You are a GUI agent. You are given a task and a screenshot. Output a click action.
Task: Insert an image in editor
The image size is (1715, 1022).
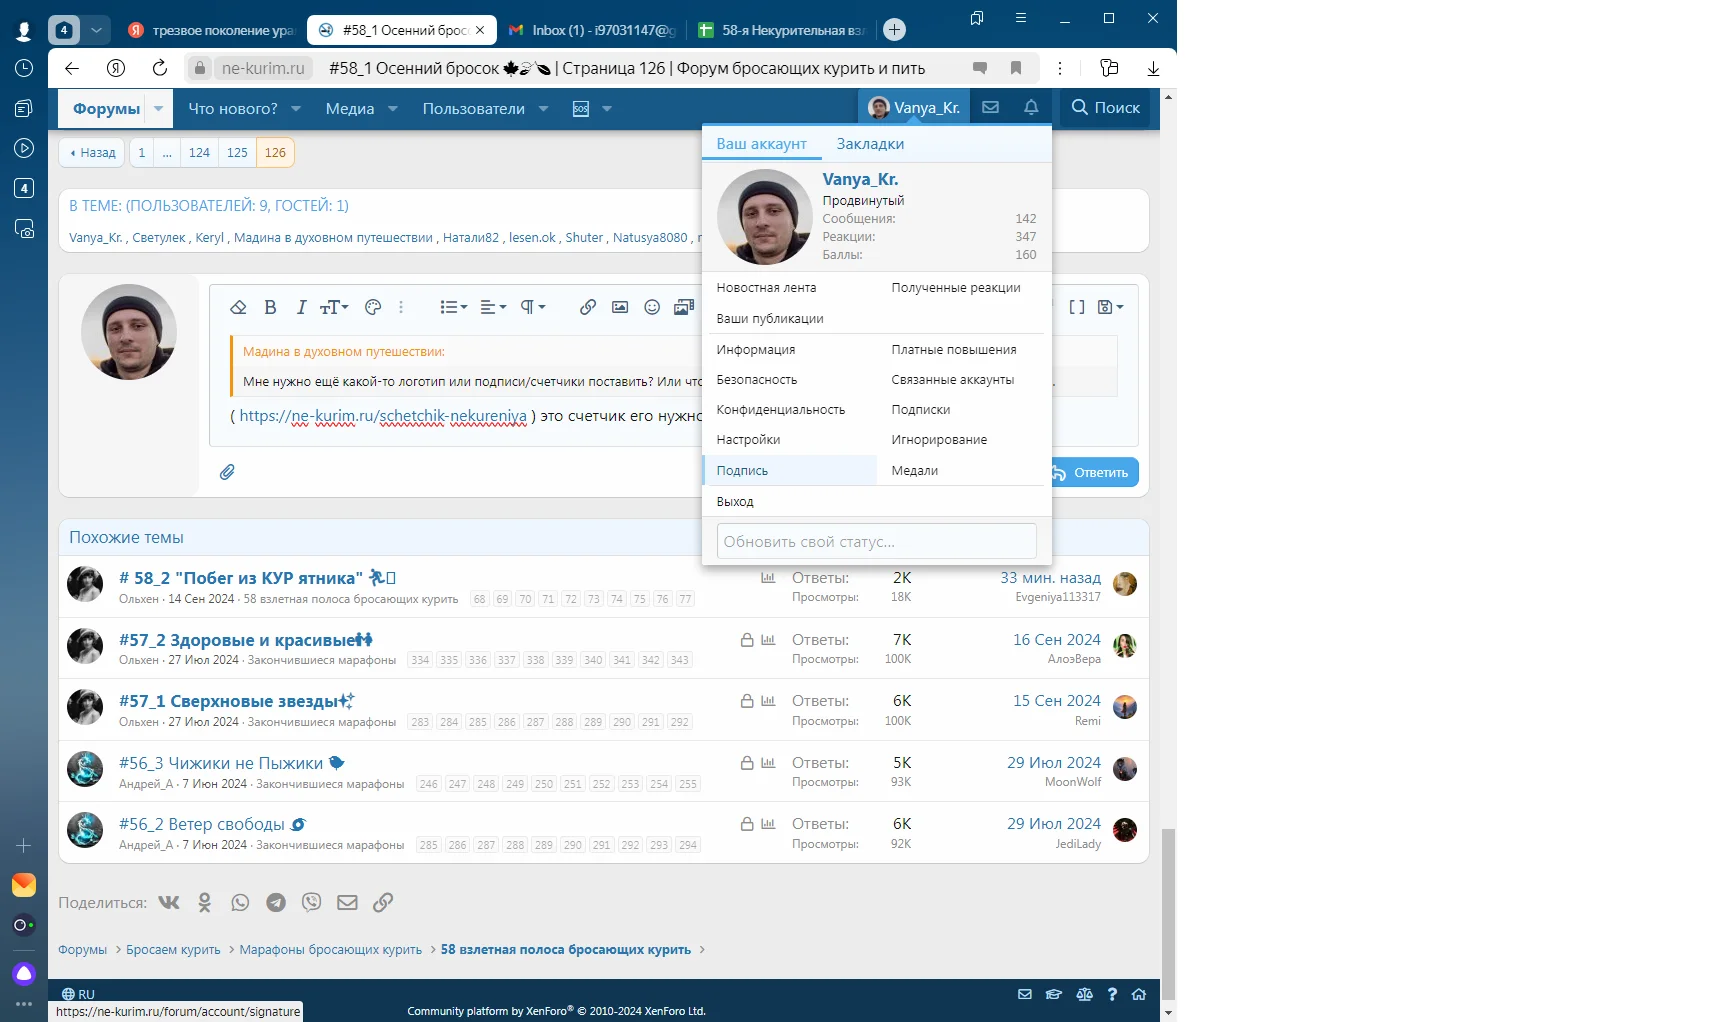tap(620, 307)
